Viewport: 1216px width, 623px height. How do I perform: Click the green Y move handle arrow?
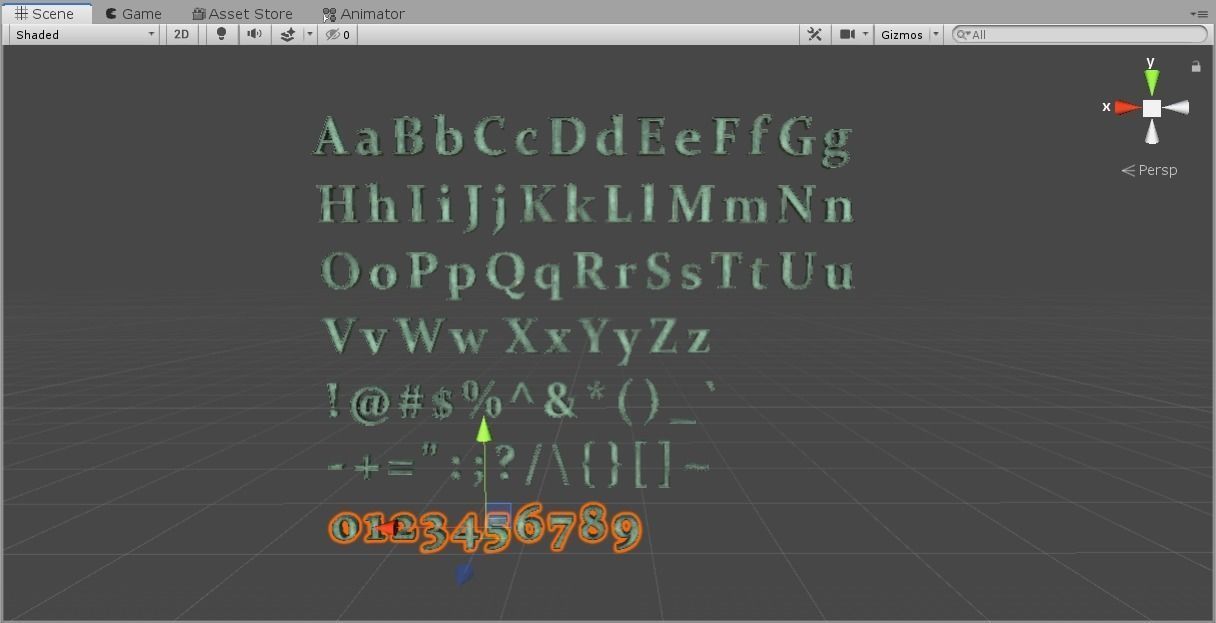[x=484, y=430]
